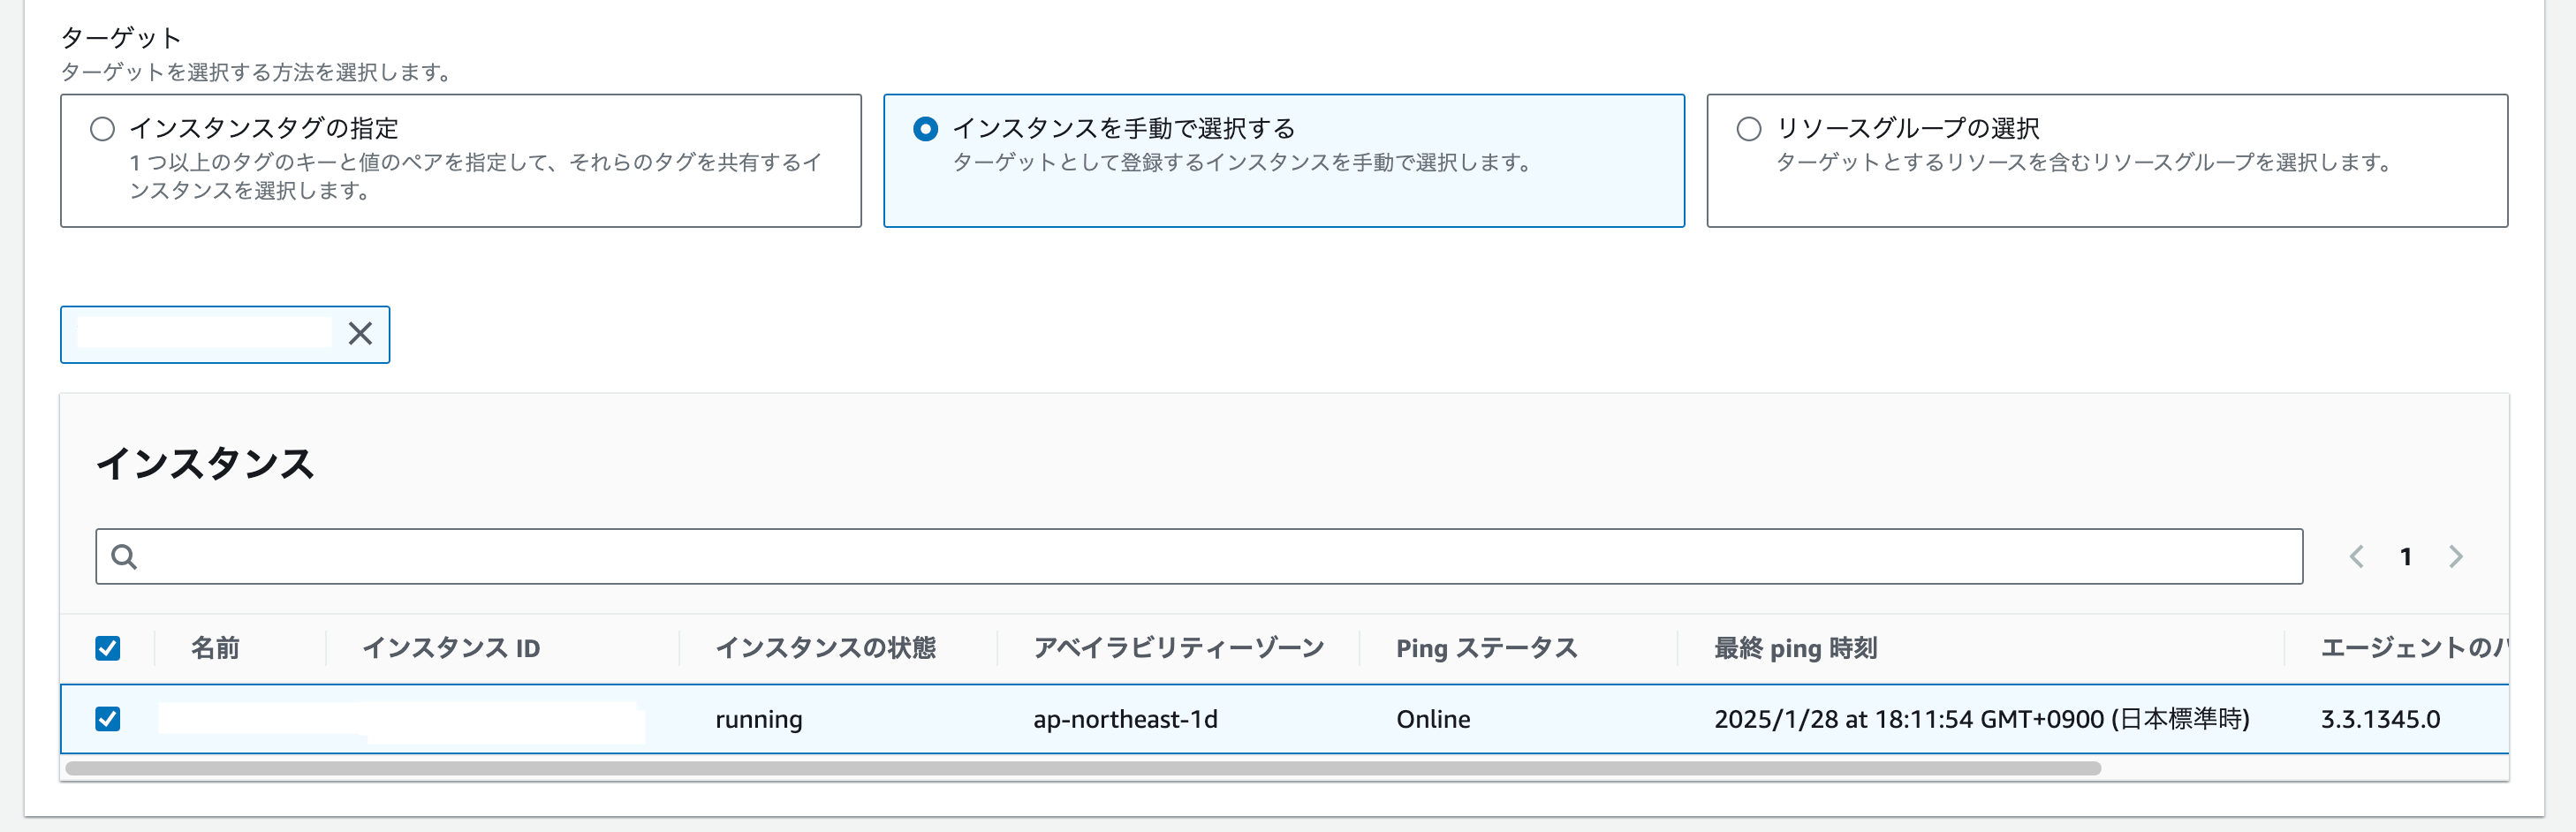
Task: Toggle the select-all instances header checkbox
Action: pyautogui.click(x=108, y=649)
